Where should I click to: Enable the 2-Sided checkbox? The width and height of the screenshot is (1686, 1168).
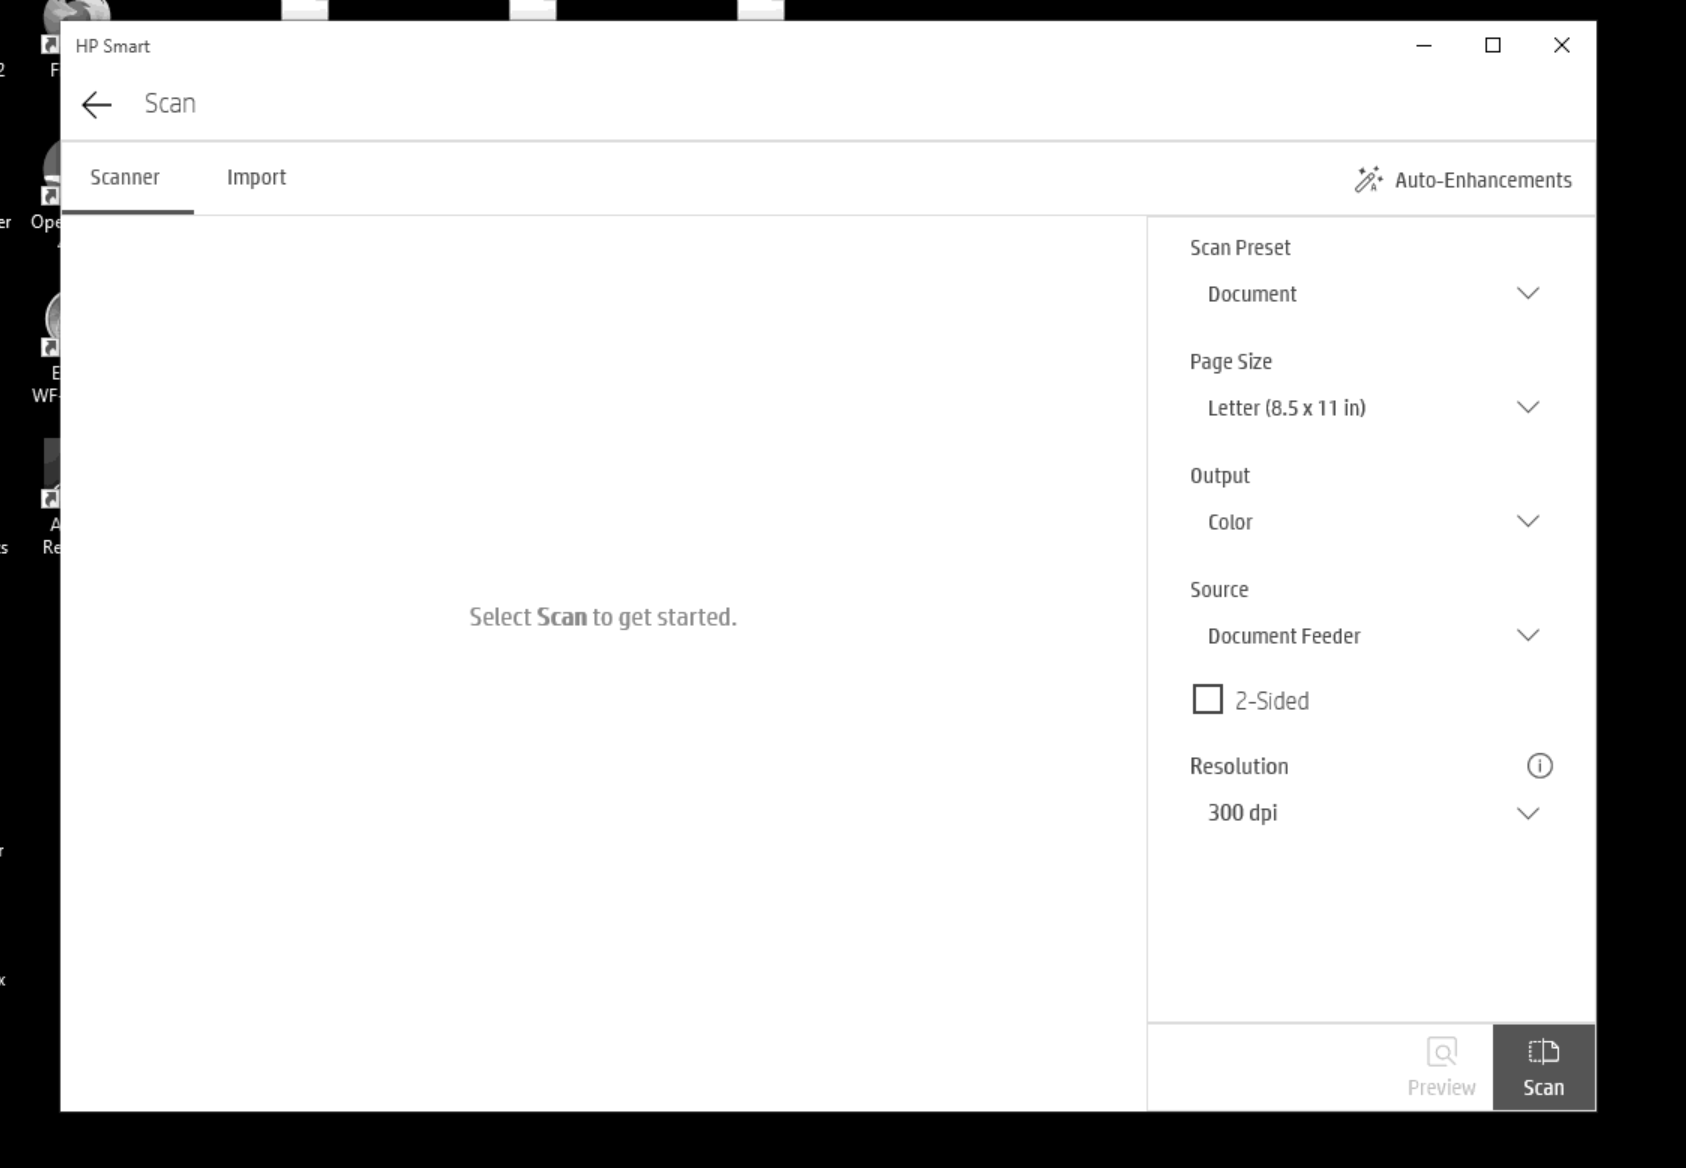click(x=1207, y=699)
